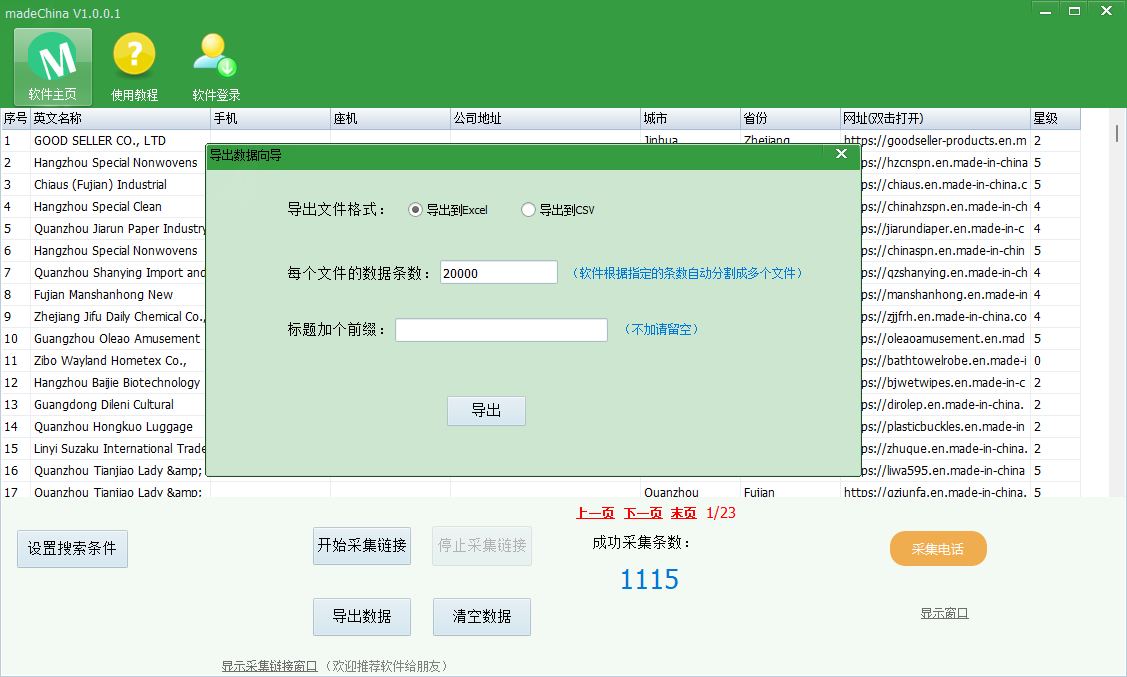The height and width of the screenshot is (677, 1127).
Task: Click the 每个文件的数据条数 input field
Action: [x=499, y=272]
